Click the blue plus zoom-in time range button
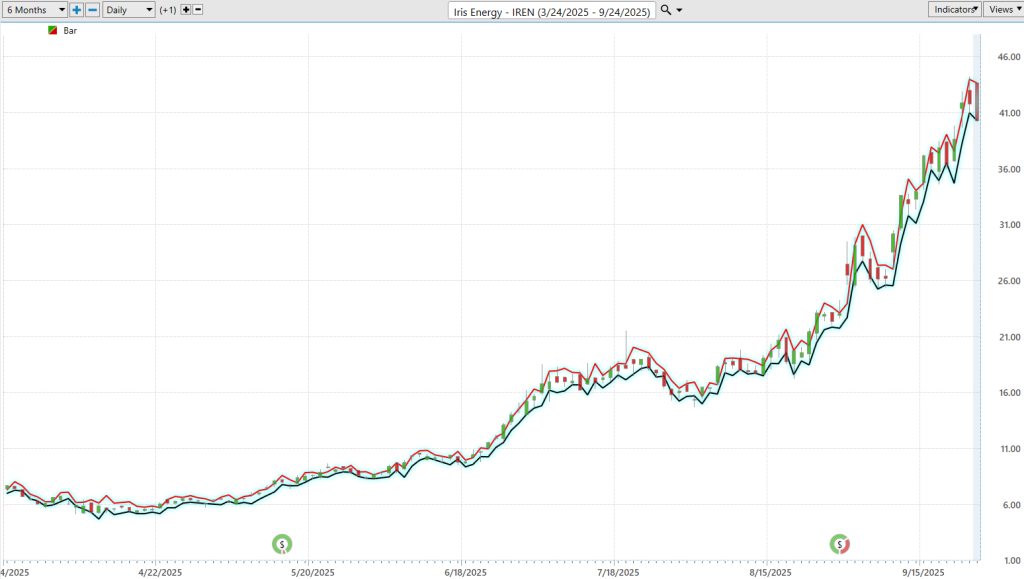 [77, 9]
